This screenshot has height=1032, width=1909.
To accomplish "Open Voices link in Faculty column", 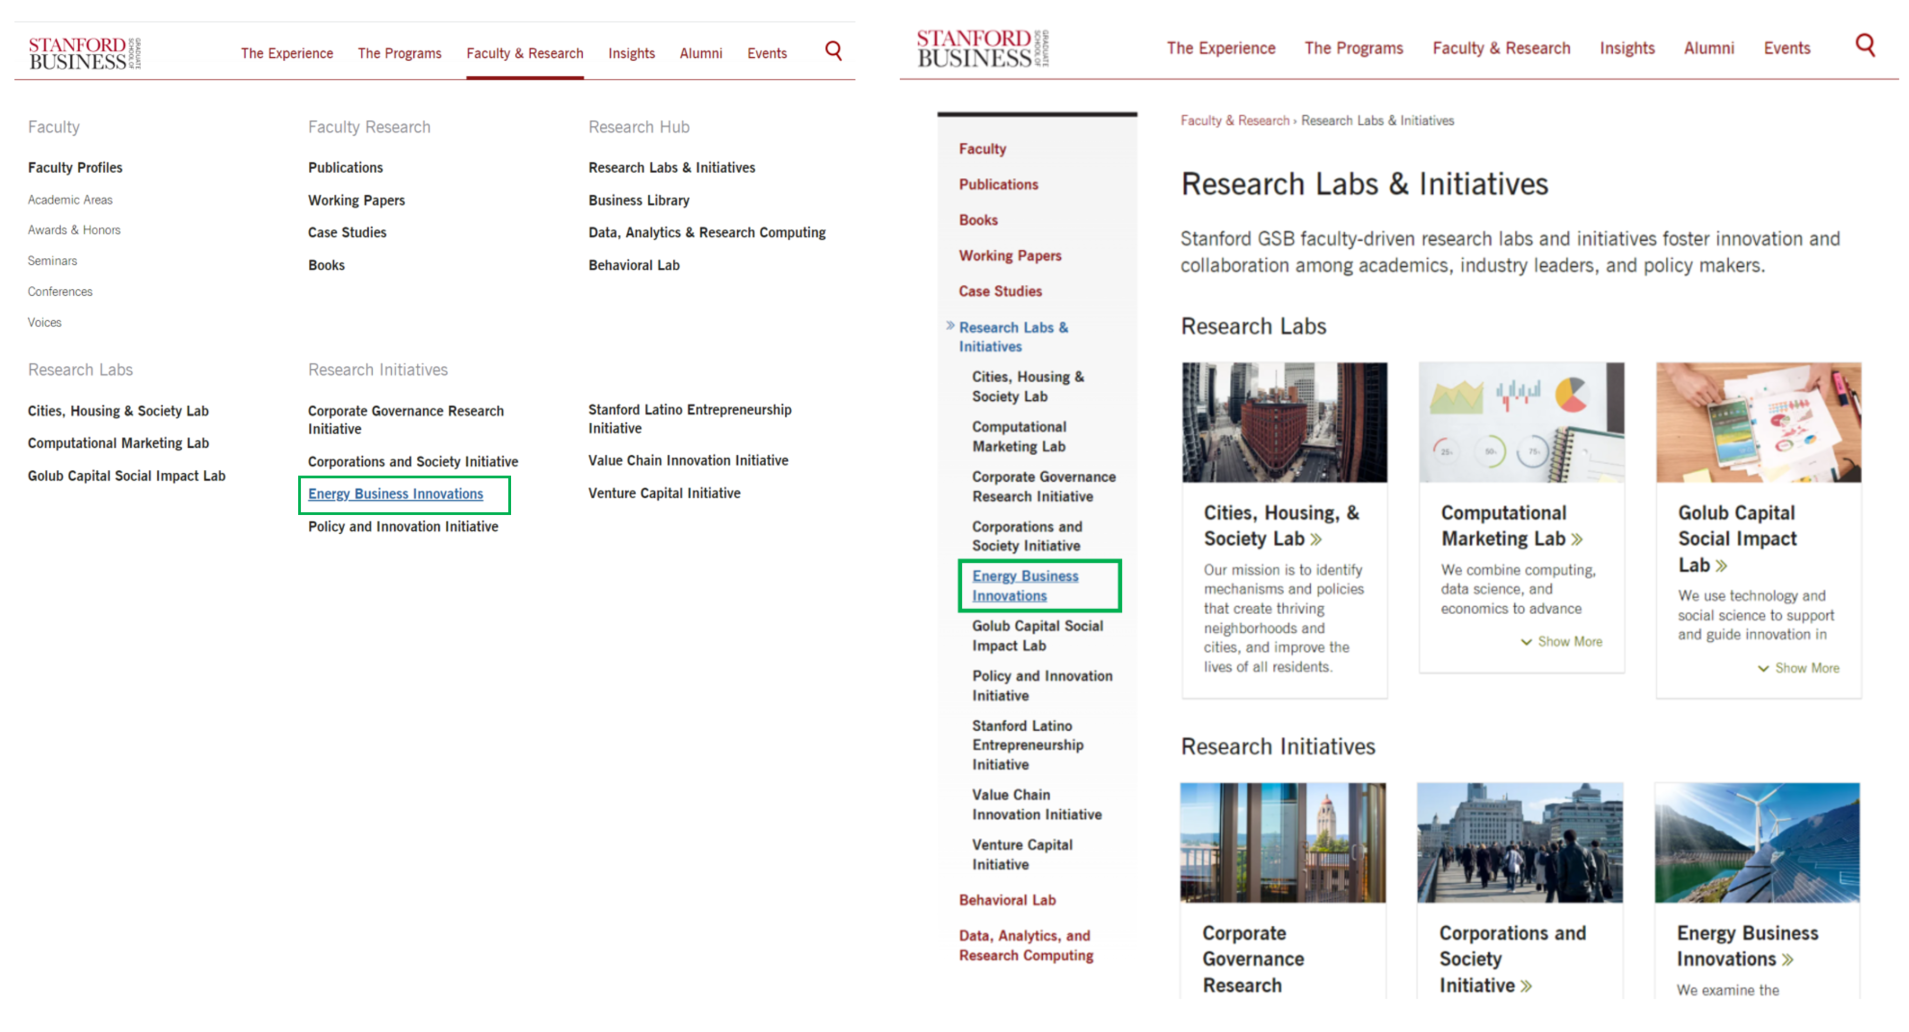I will [x=44, y=323].
